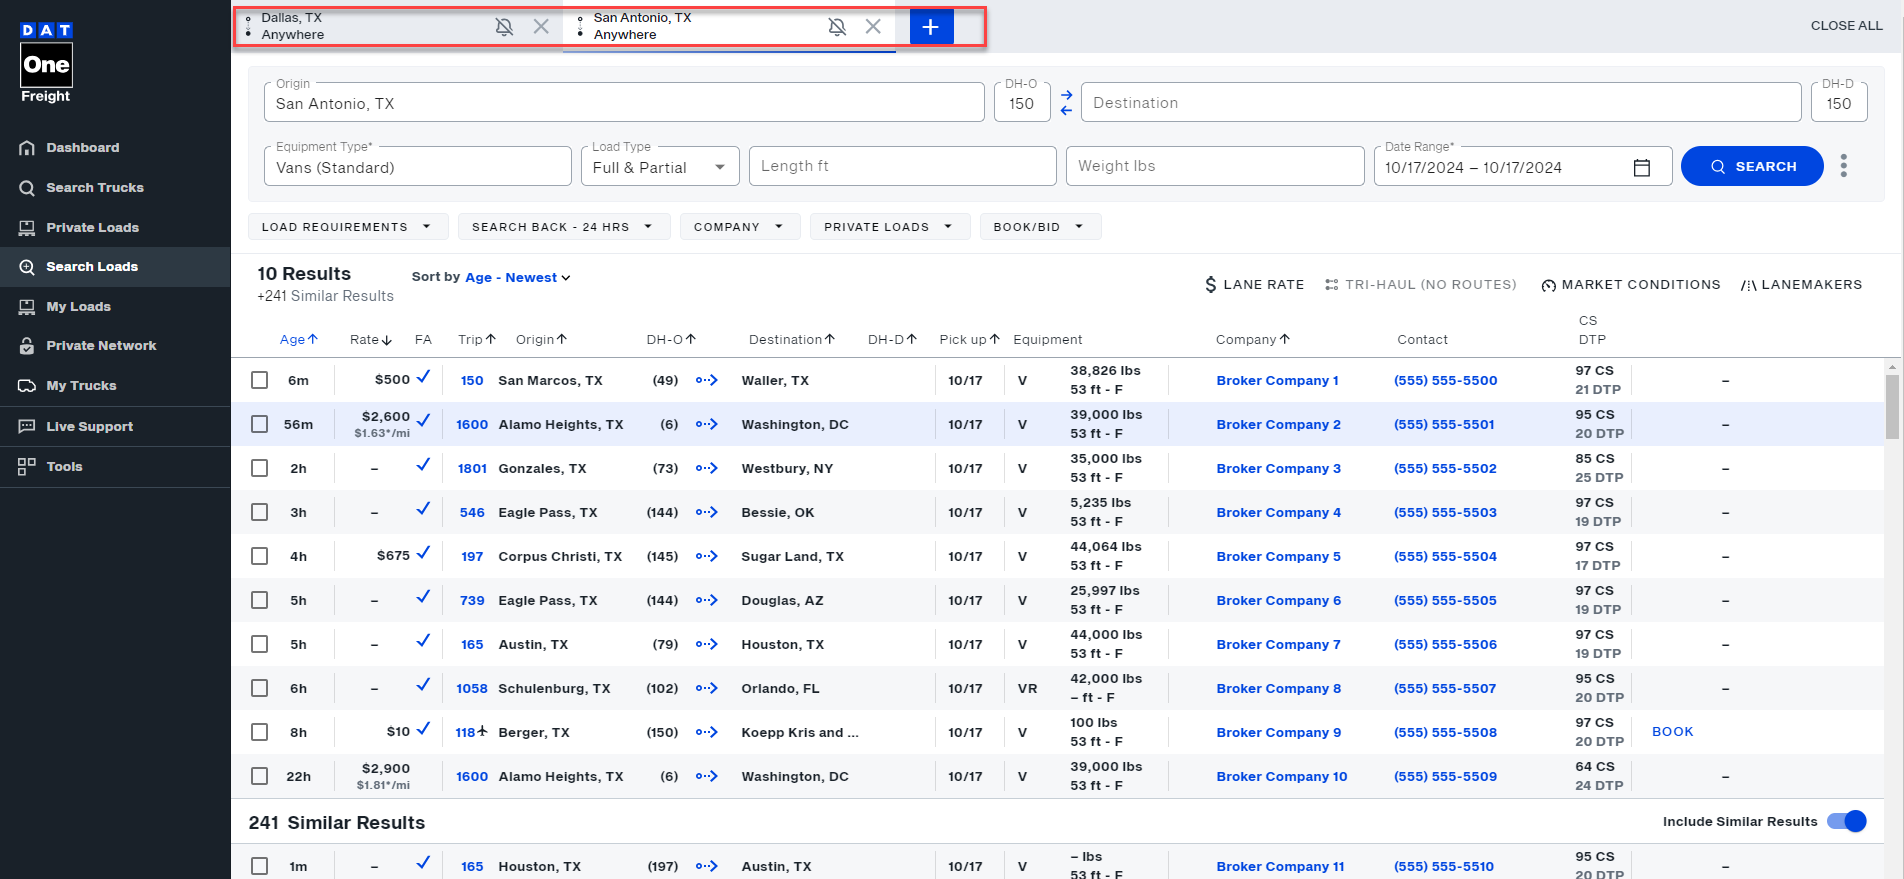This screenshot has width=1904, height=879.
Task: Mute alerts on San Antonio tab
Action: (838, 27)
